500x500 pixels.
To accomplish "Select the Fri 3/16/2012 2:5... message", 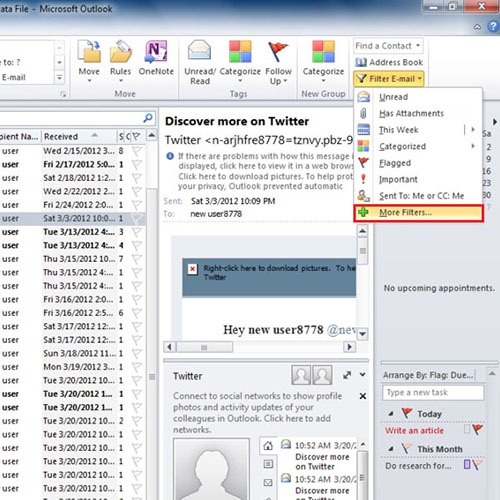I will click(x=72, y=313).
